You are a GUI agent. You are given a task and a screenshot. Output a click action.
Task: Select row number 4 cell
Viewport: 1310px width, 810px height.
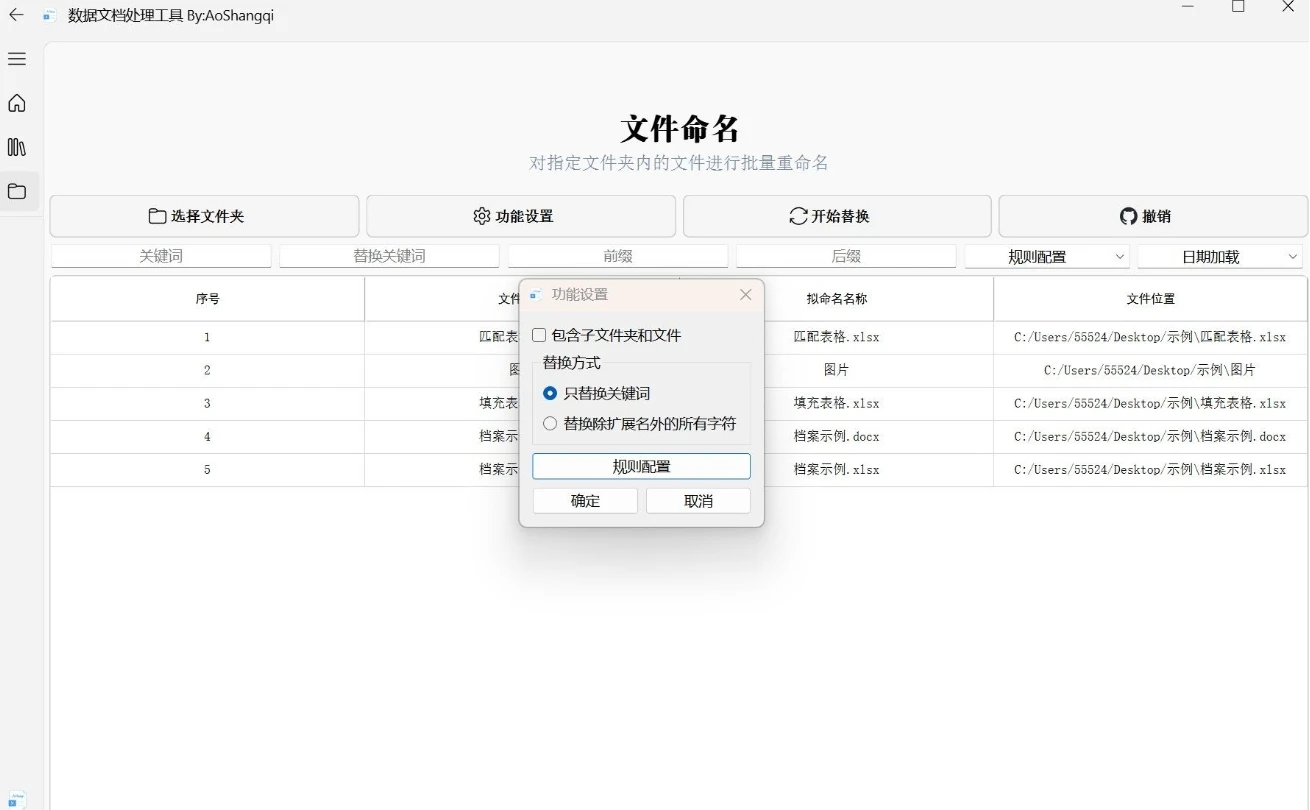click(x=207, y=436)
